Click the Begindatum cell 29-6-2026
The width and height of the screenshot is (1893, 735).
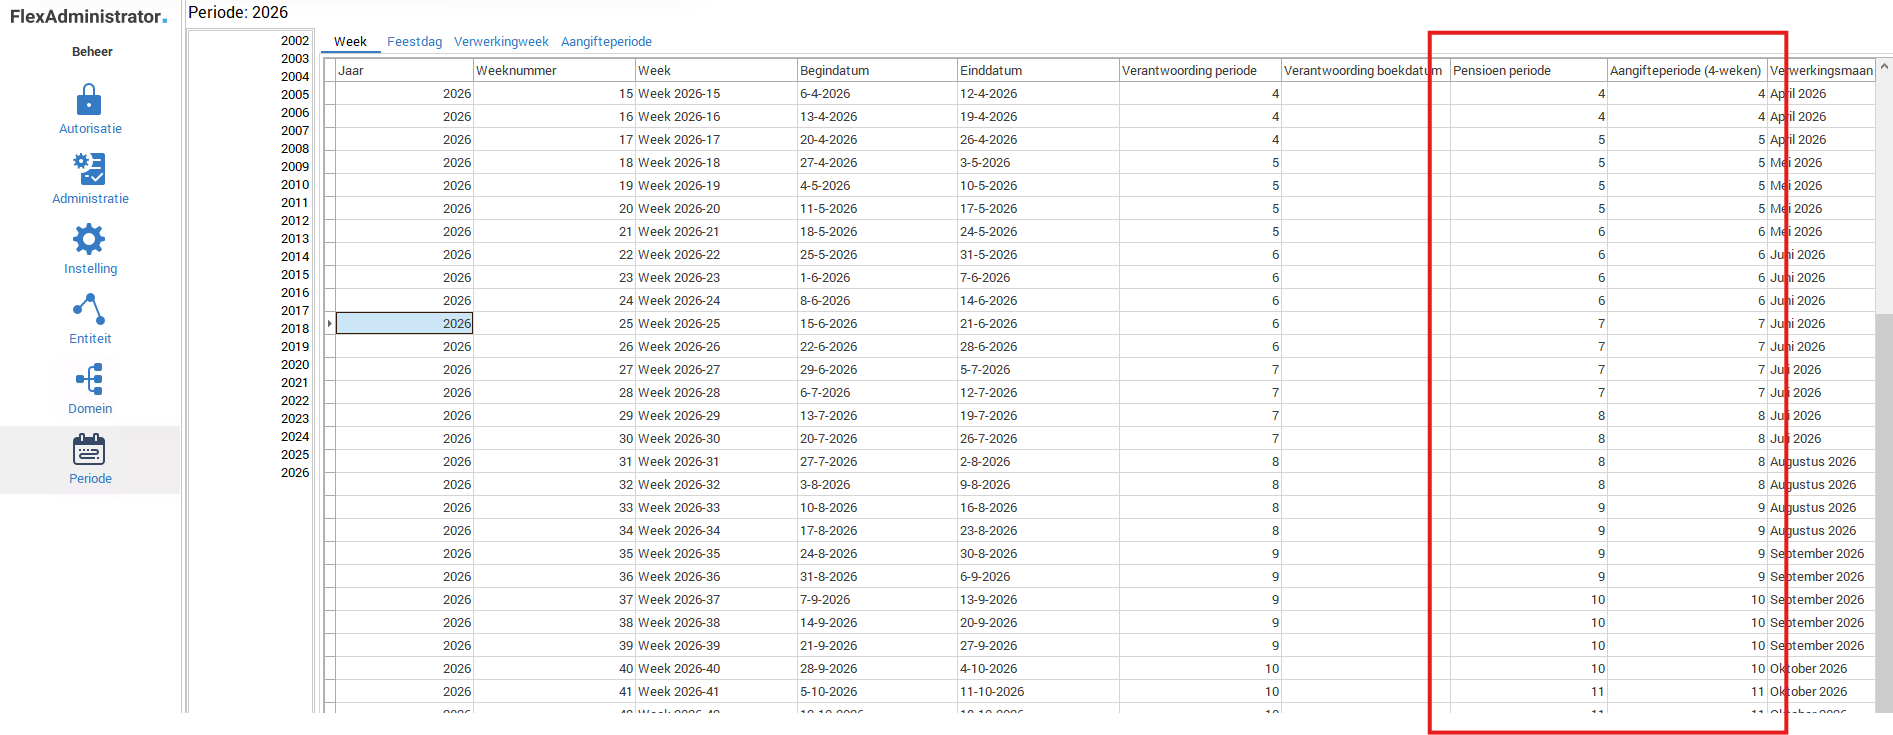pos(877,369)
